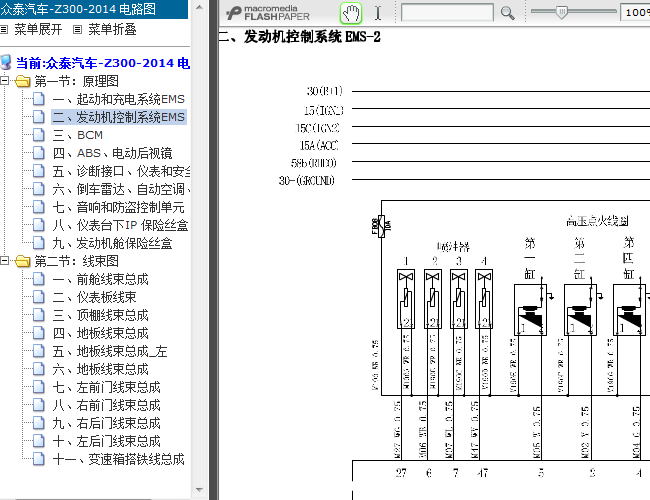This screenshot has height=500, width=650.
Task: Open 十一、变速箱搭铁线总成 page
Action: point(119,459)
